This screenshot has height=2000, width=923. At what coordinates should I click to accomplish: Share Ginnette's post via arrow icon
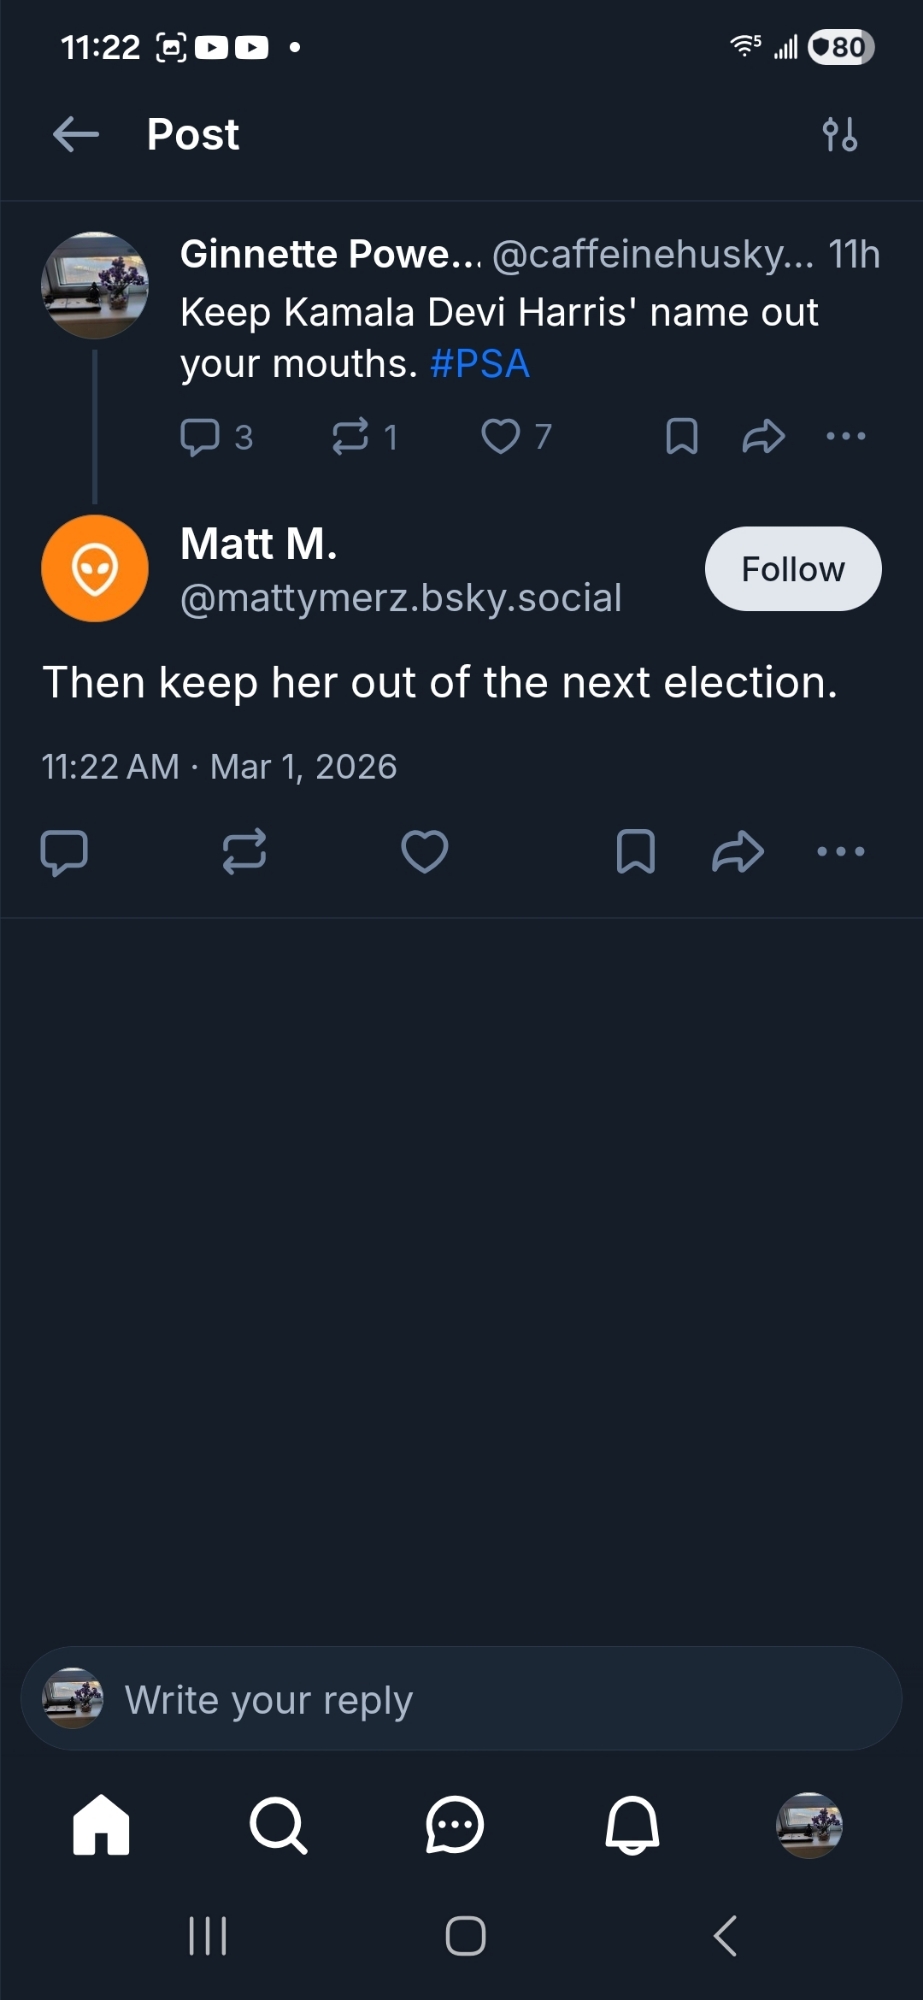[x=763, y=437]
